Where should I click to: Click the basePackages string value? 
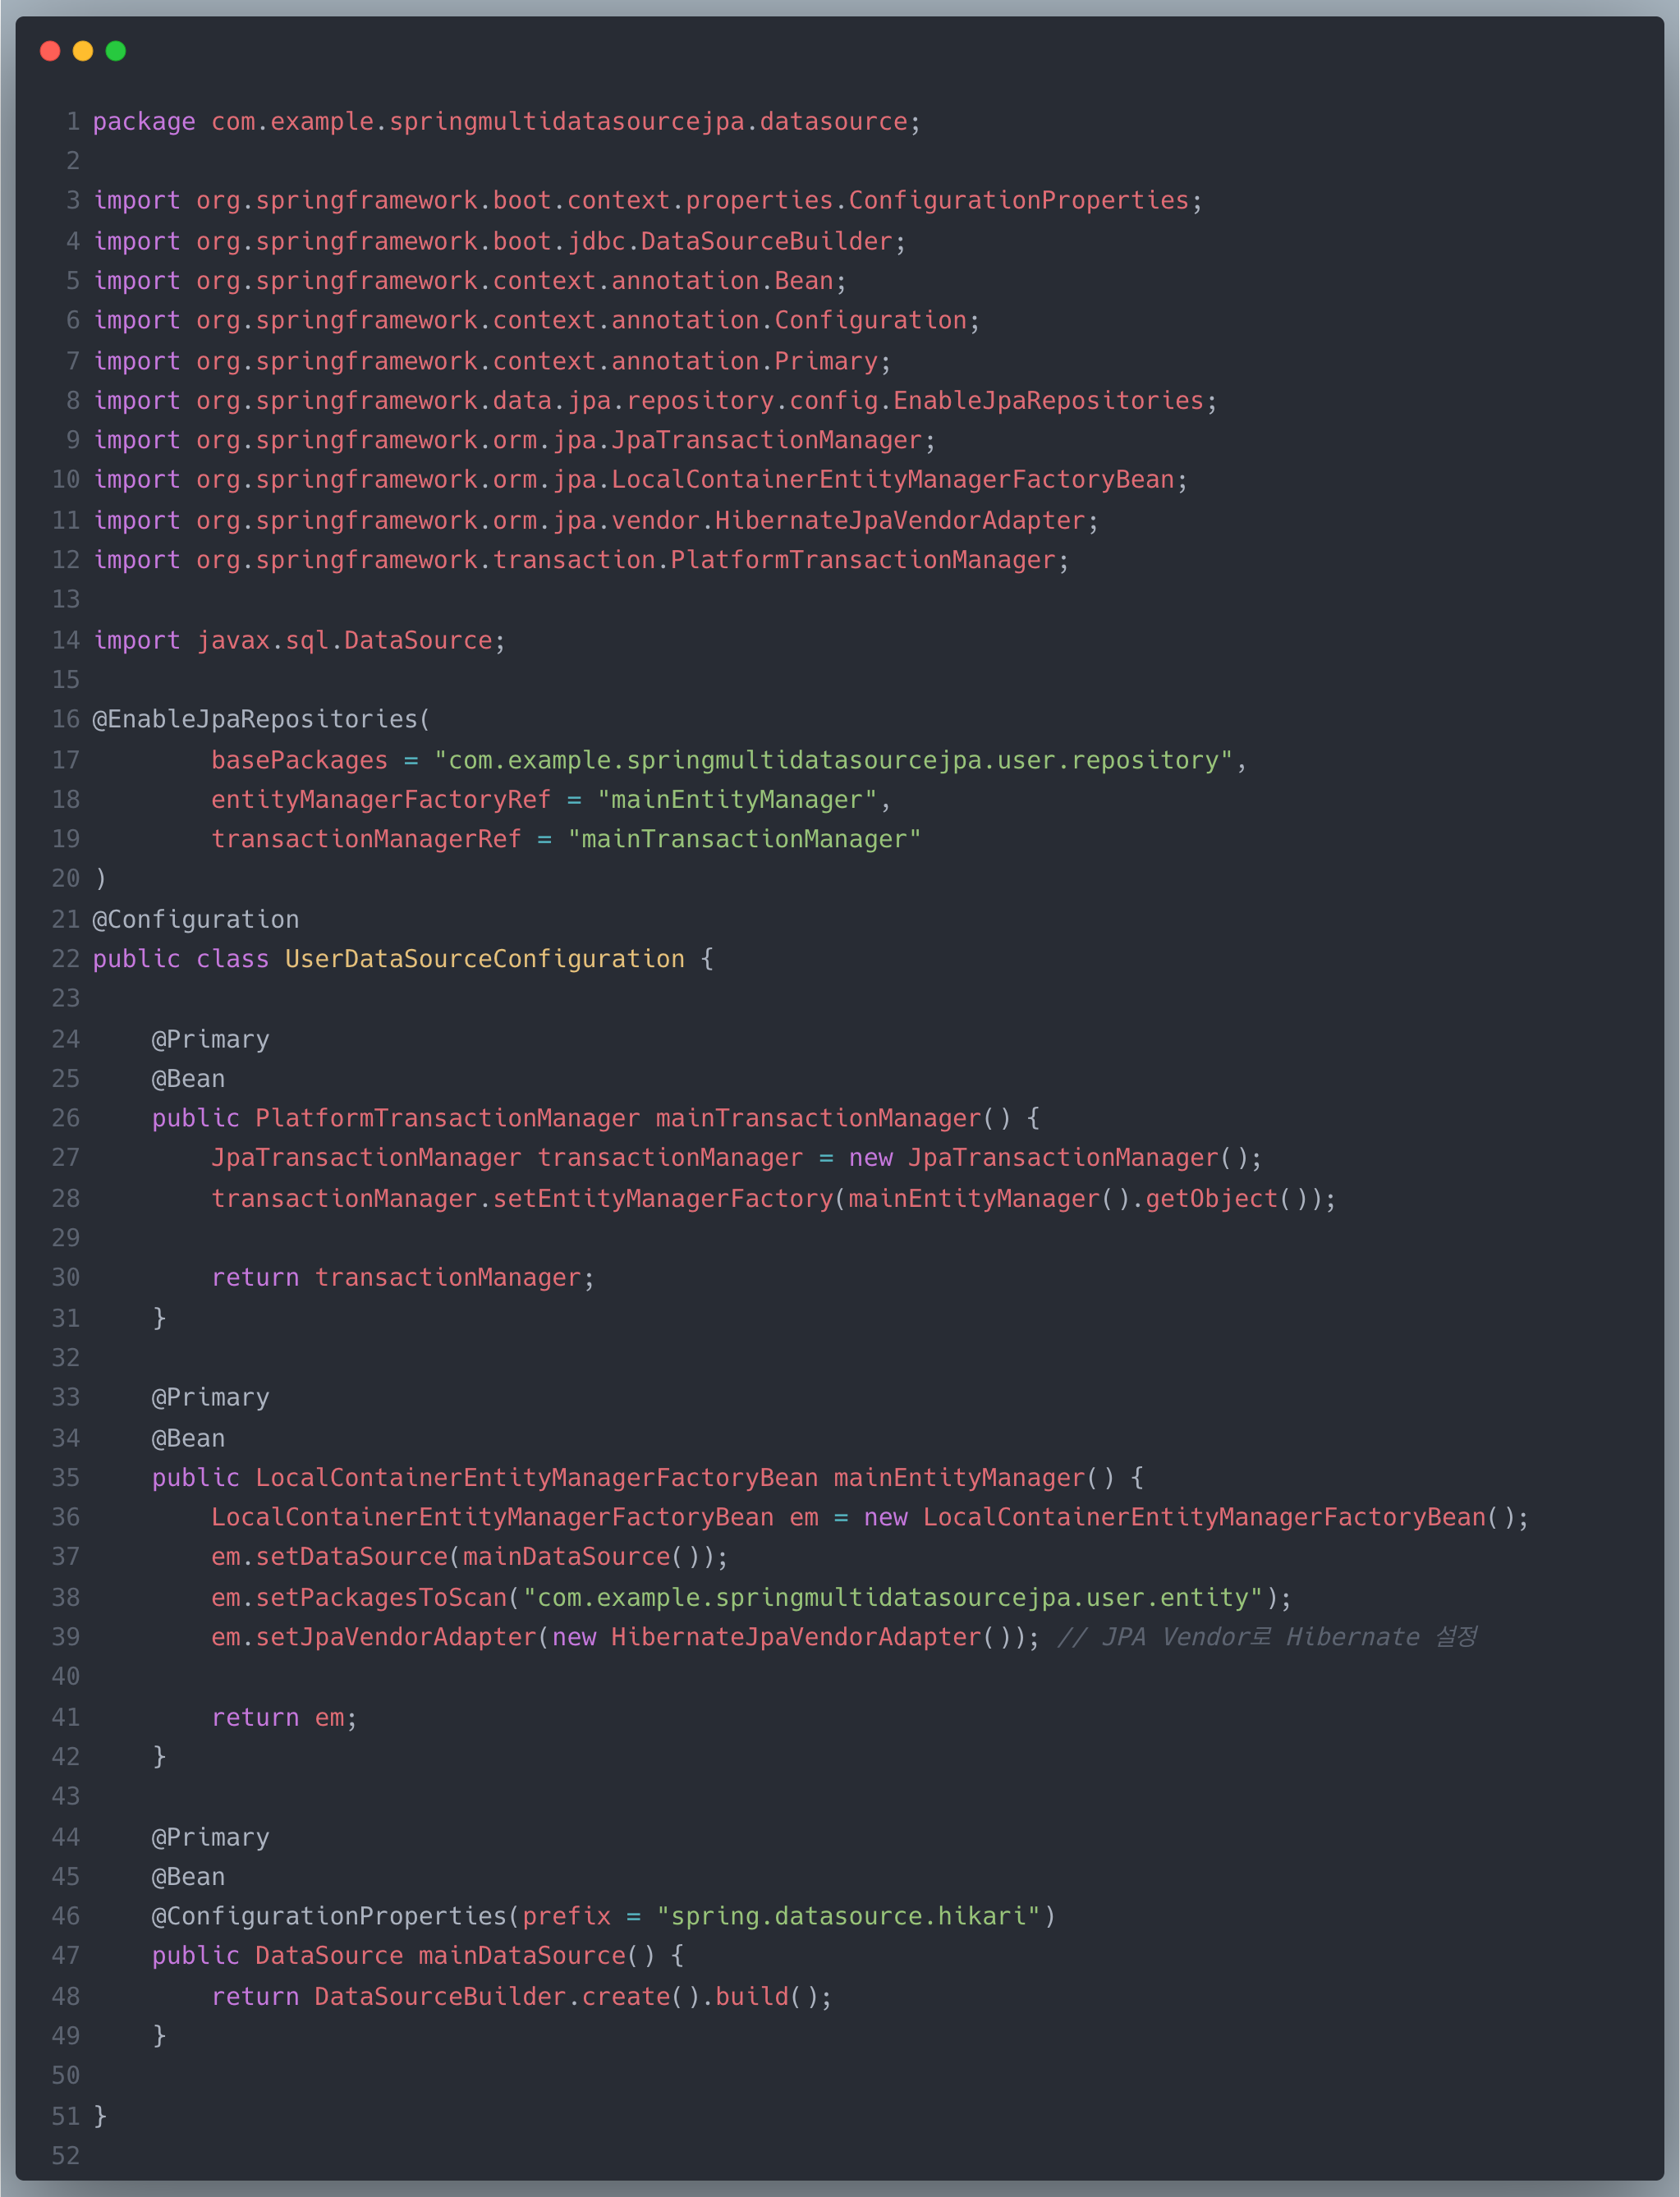click(834, 760)
